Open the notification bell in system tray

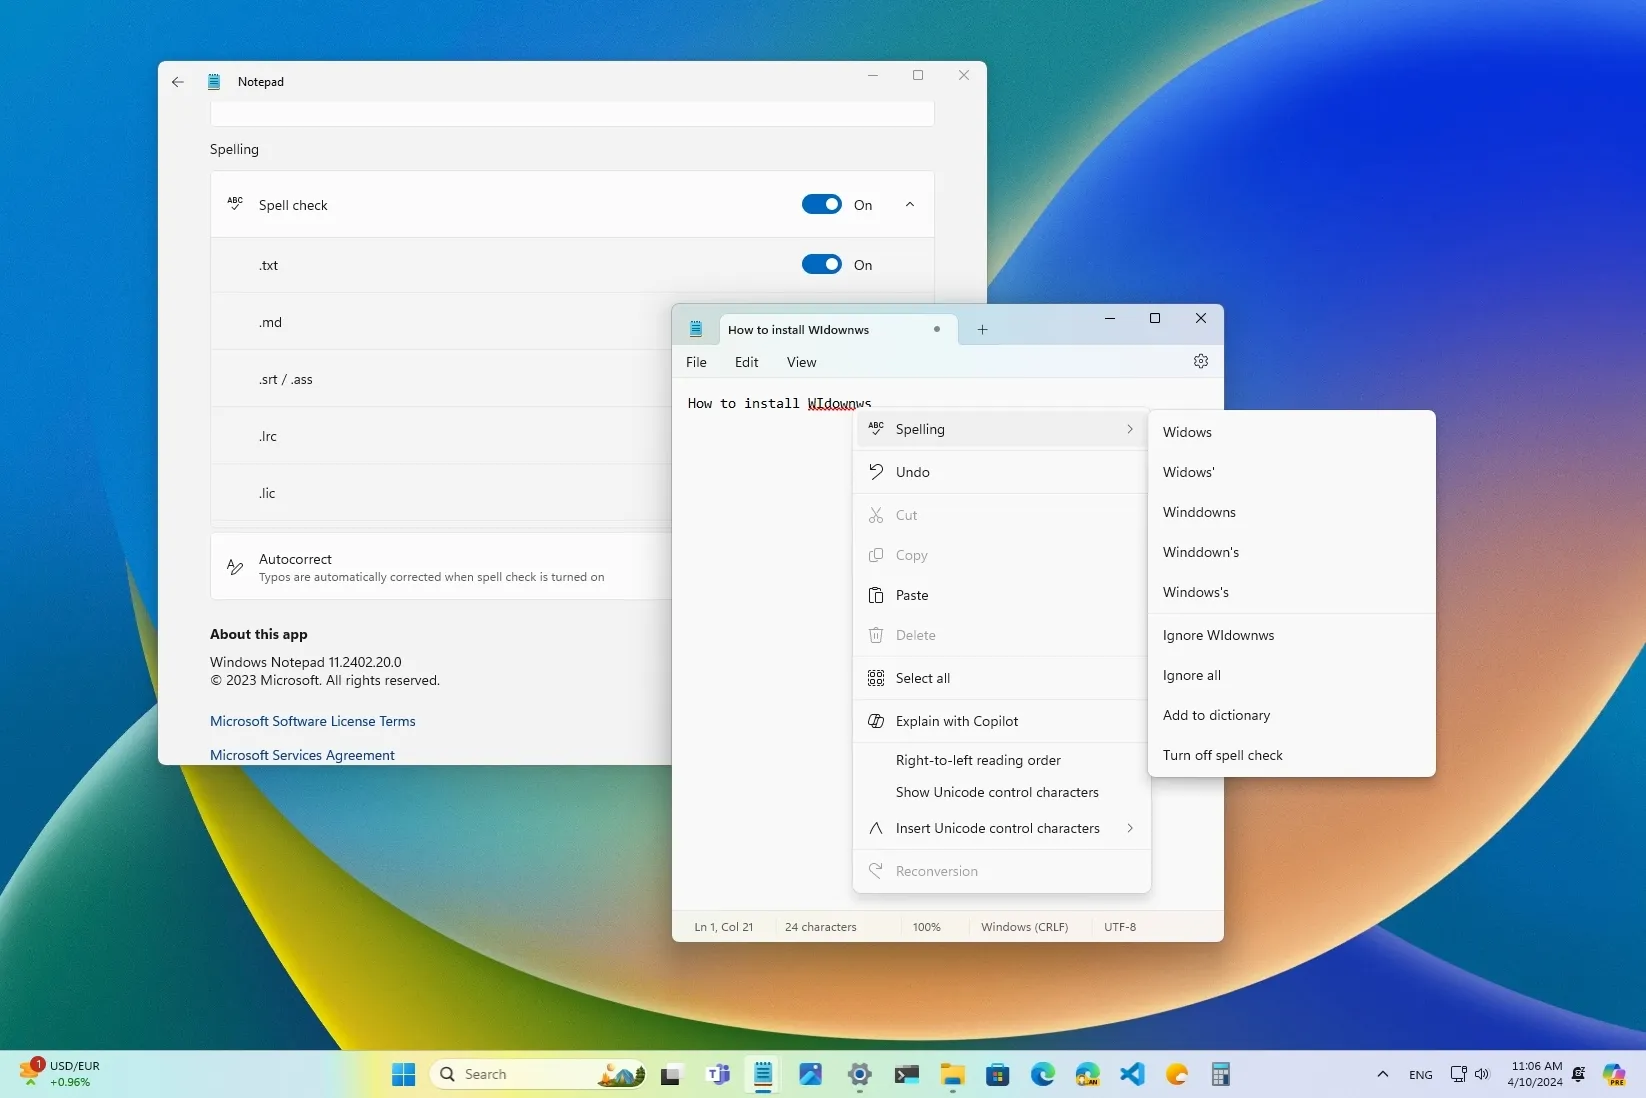tap(1579, 1074)
